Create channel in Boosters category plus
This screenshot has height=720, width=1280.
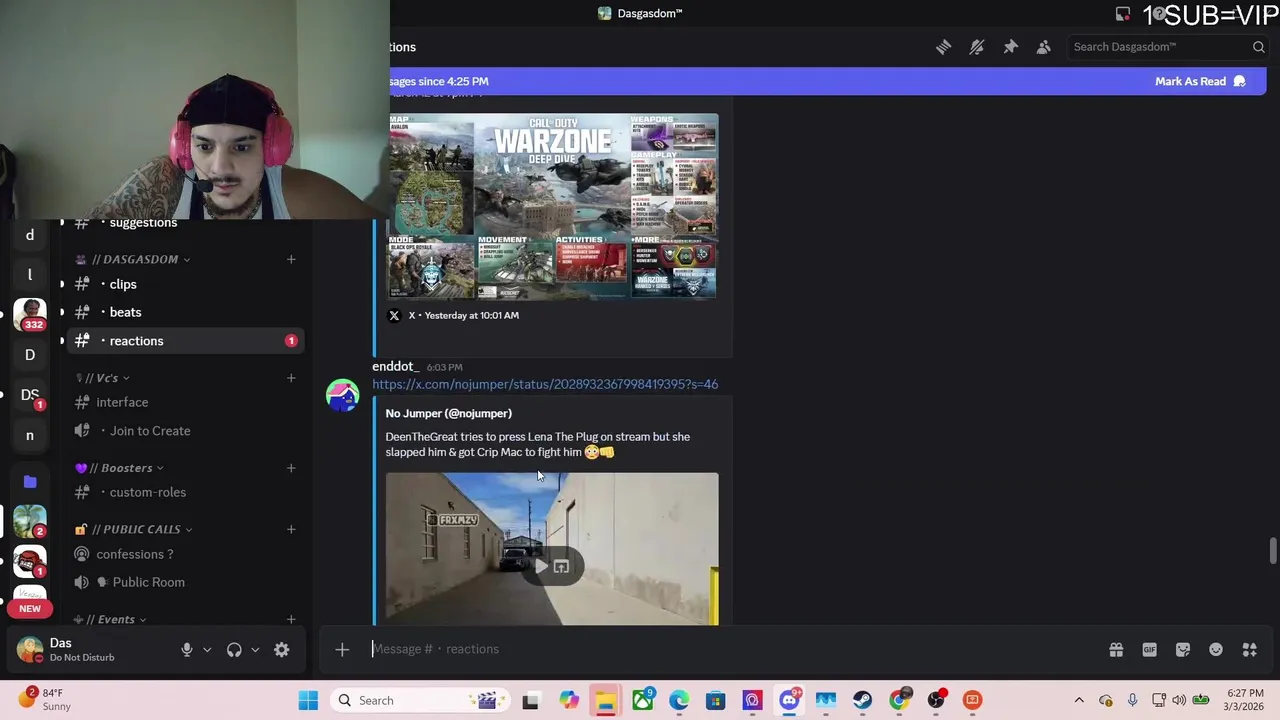(291, 468)
